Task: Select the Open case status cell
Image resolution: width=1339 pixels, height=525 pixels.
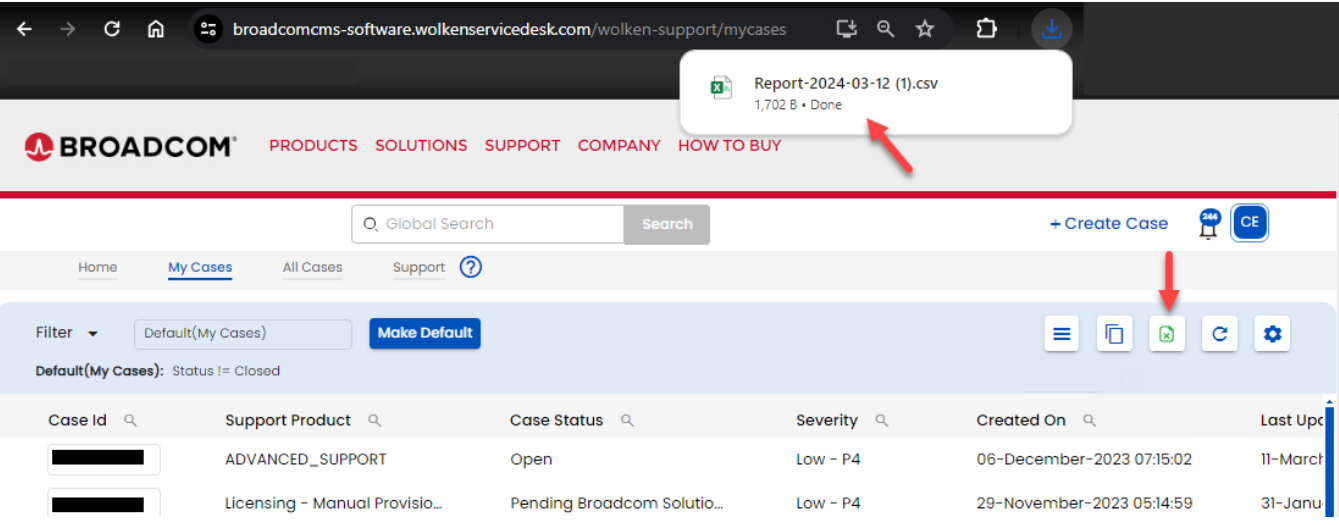Action: (531, 460)
